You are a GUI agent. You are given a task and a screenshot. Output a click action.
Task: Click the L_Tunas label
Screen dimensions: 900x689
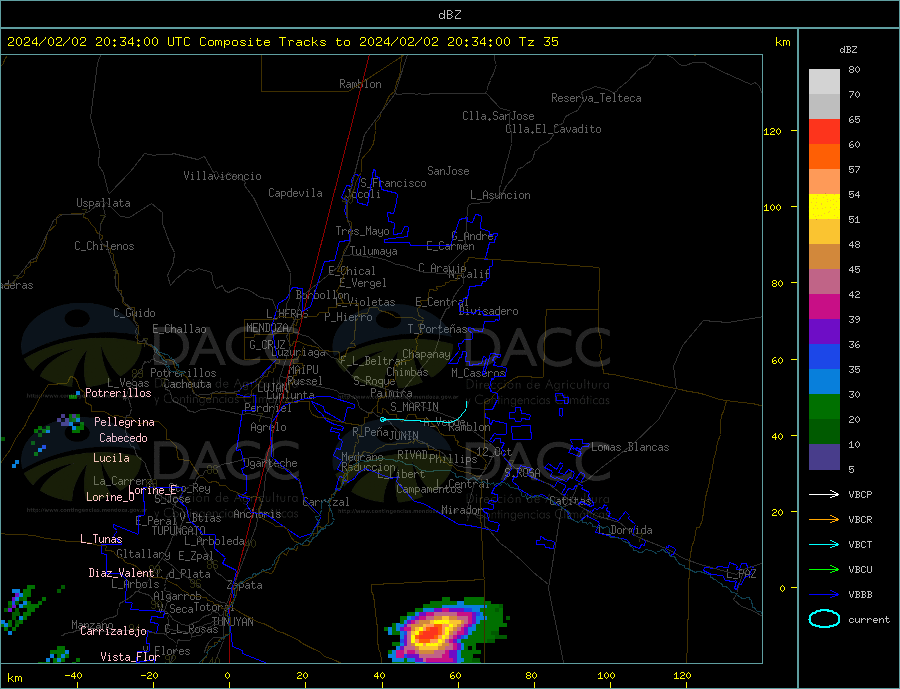point(101,539)
